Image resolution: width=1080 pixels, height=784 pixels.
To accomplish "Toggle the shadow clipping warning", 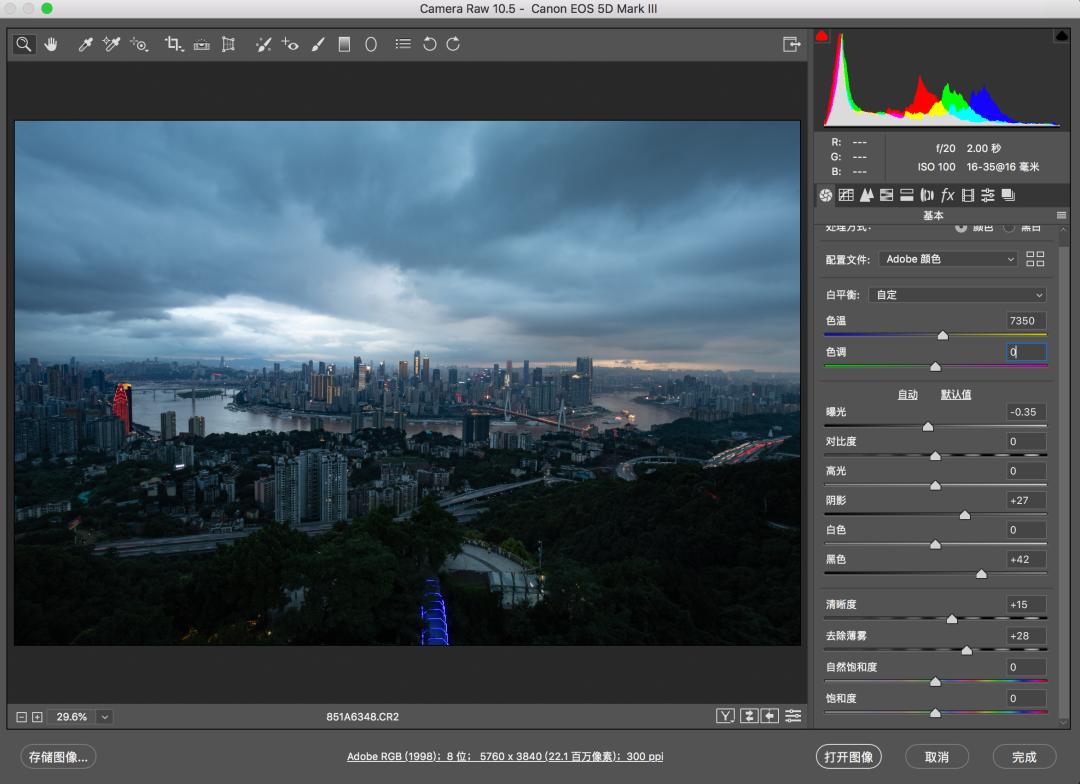I will click(822, 36).
